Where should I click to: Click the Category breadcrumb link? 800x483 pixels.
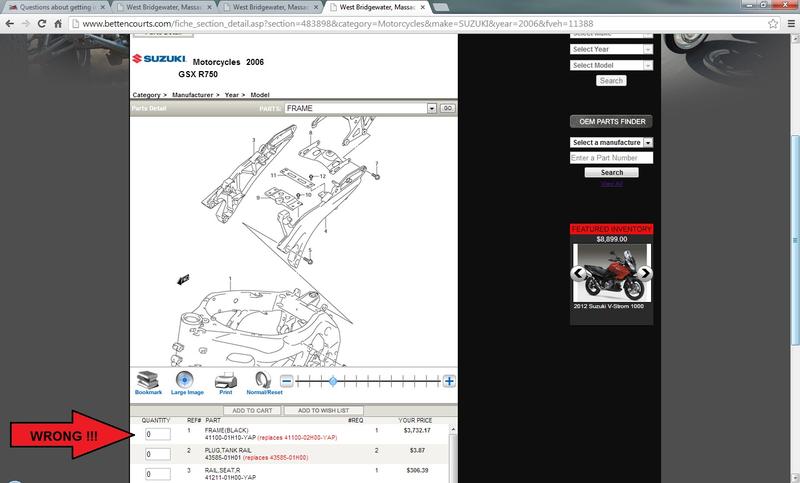point(146,95)
